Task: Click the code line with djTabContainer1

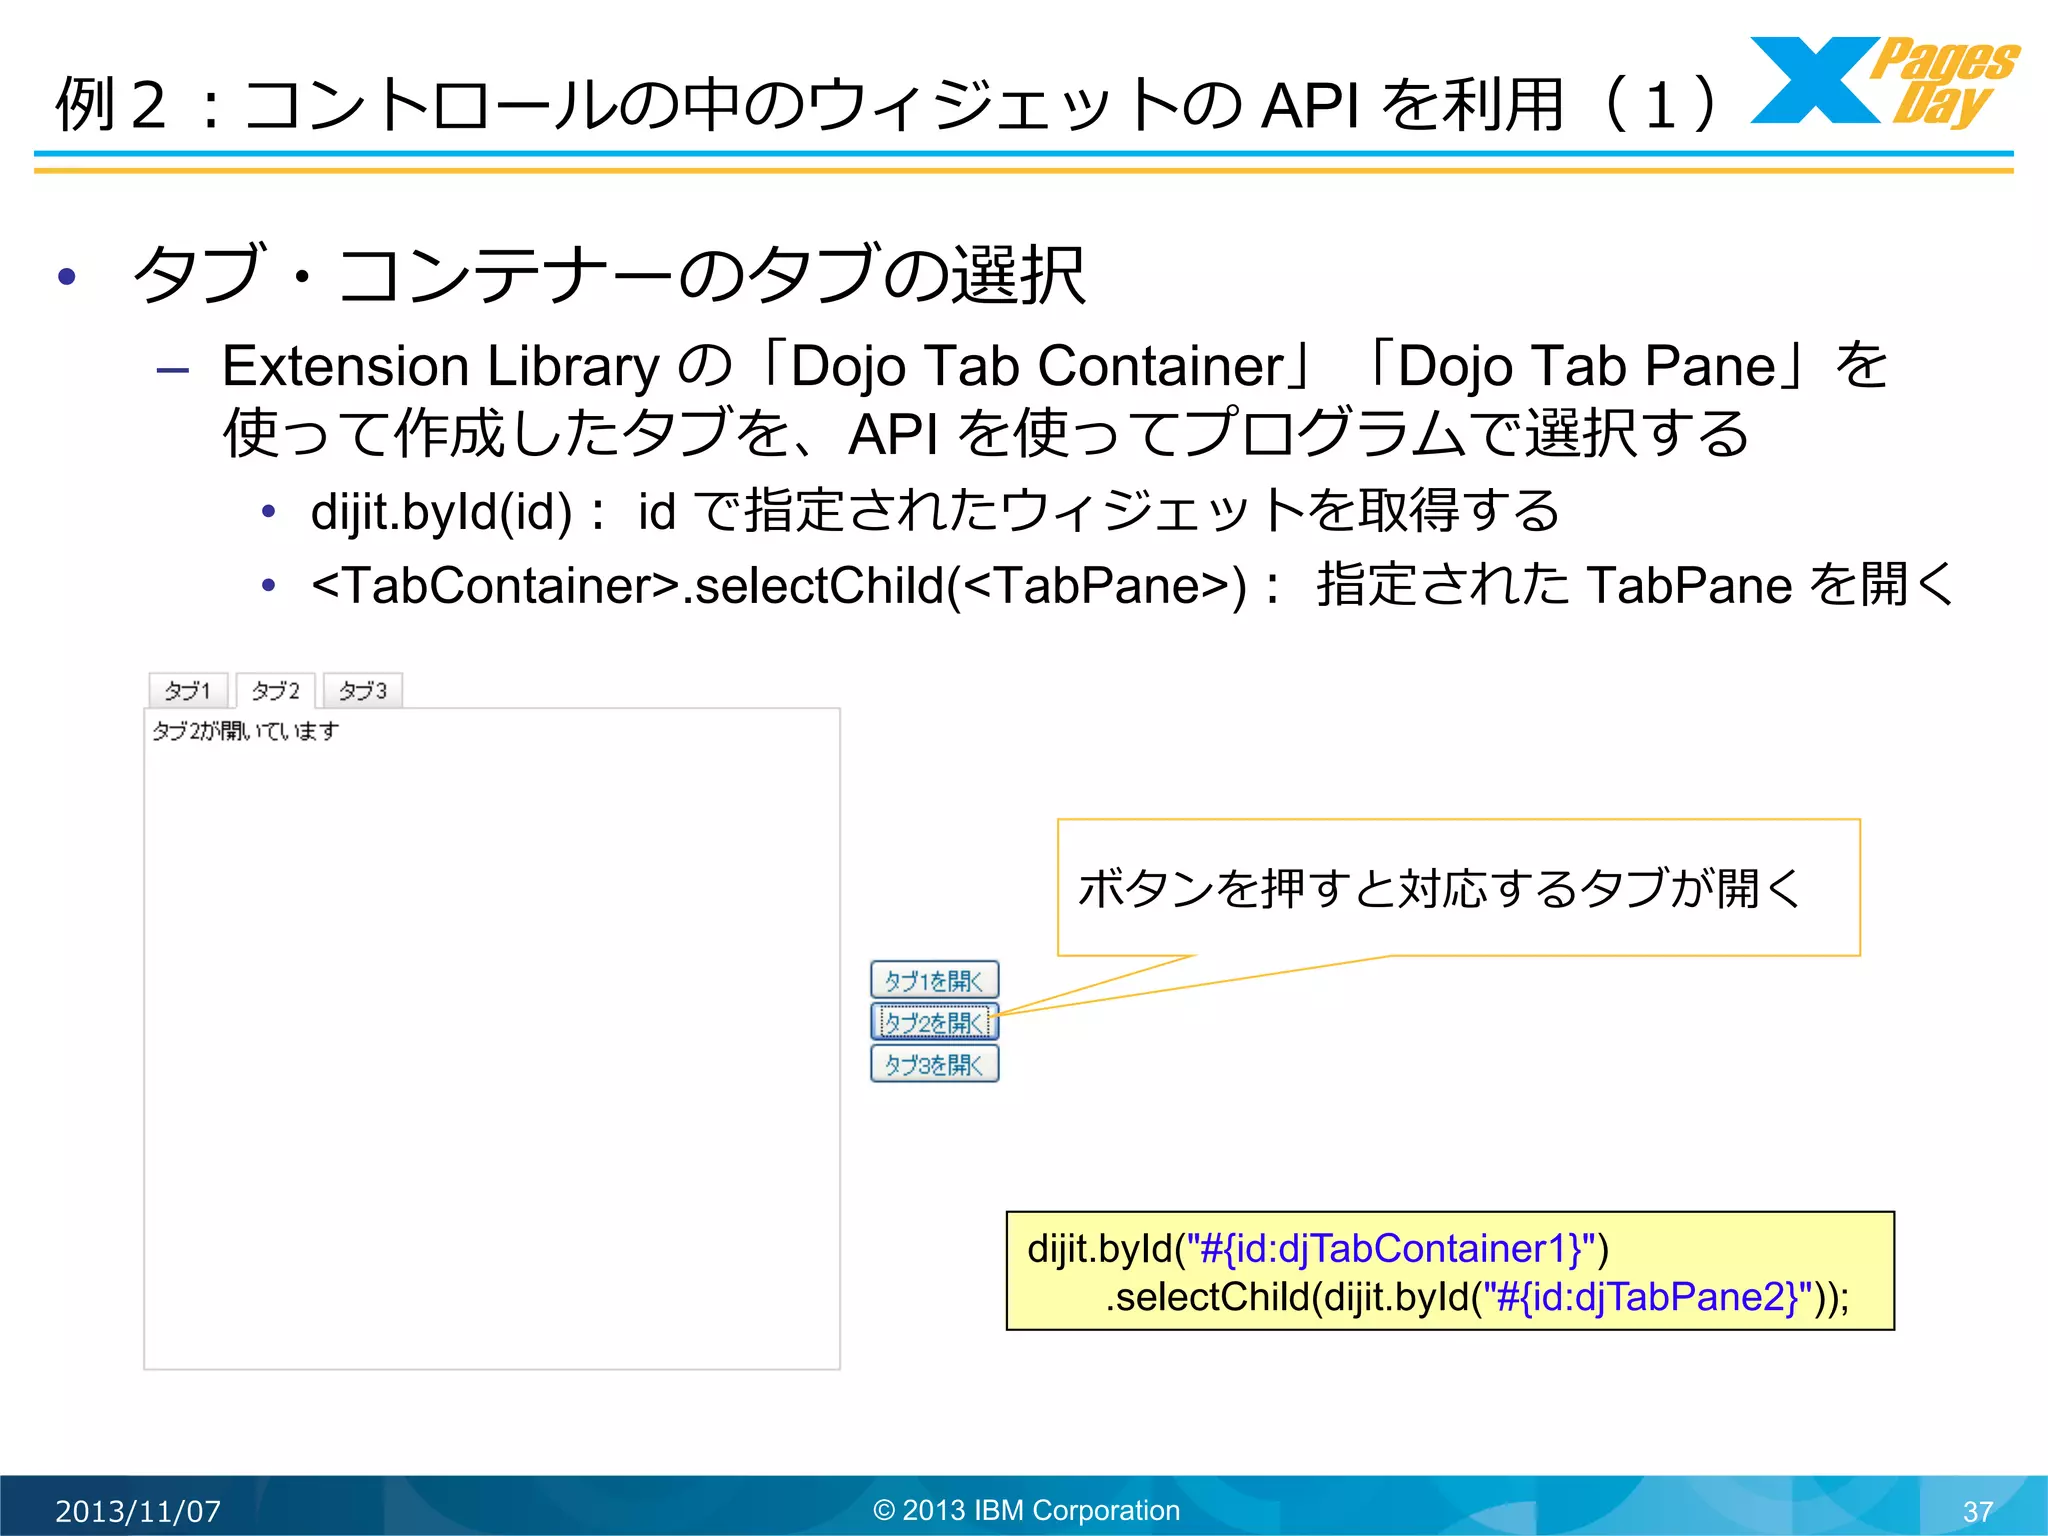Action: [1318, 1248]
